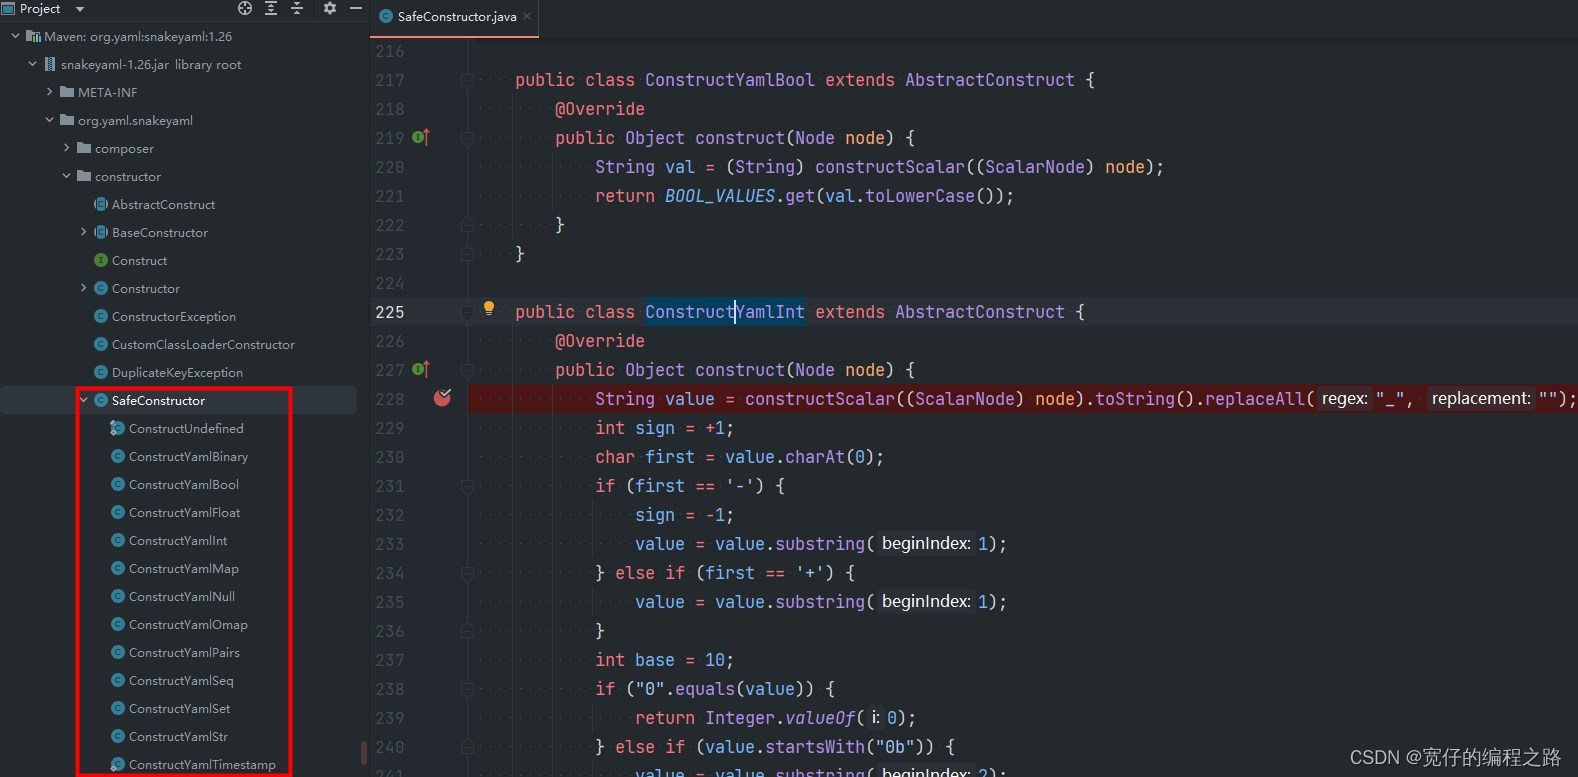Image resolution: width=1578 pixels, height=777 pixels.
Task: Click the META-INF folder icon
Action: pos(67,92)
